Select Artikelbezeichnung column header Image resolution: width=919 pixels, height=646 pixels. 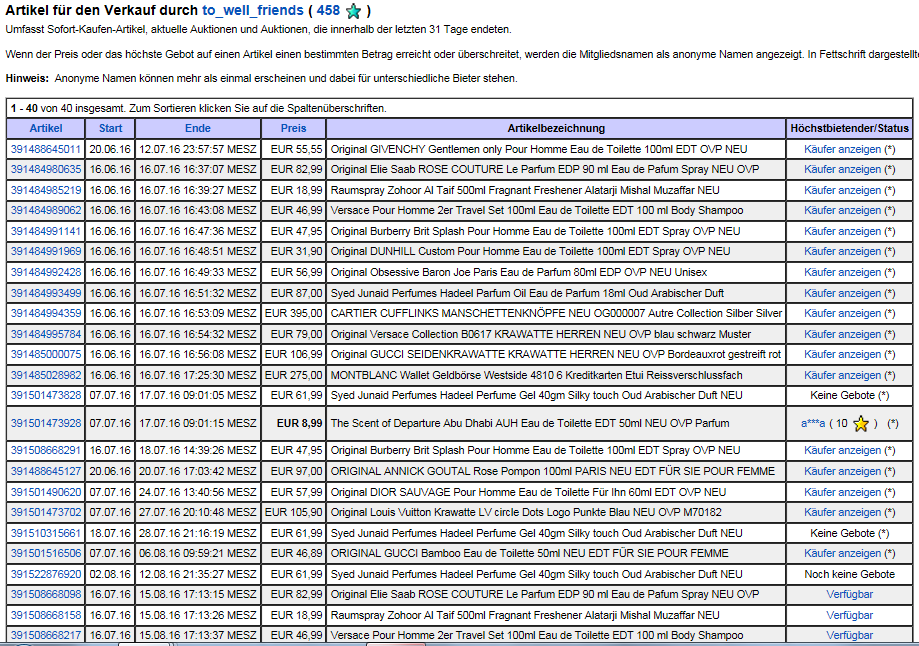tap(556, 128)
